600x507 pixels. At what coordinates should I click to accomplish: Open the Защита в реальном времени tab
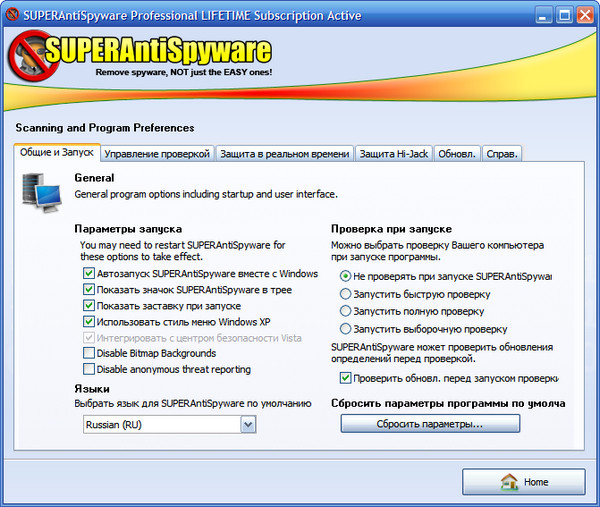(285, 153)
